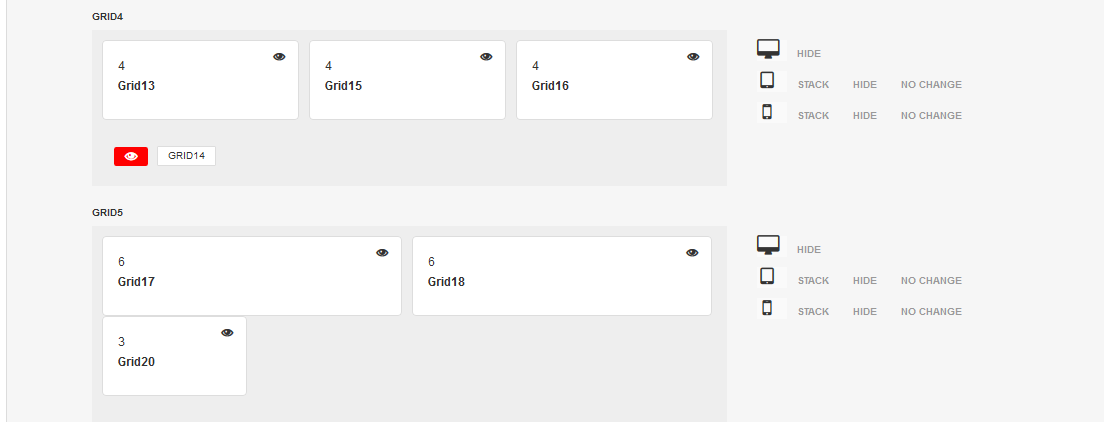The image size is (1104, 422).
Task: Toggle visibility of Grid20 card
Action: tap(227, 333)
